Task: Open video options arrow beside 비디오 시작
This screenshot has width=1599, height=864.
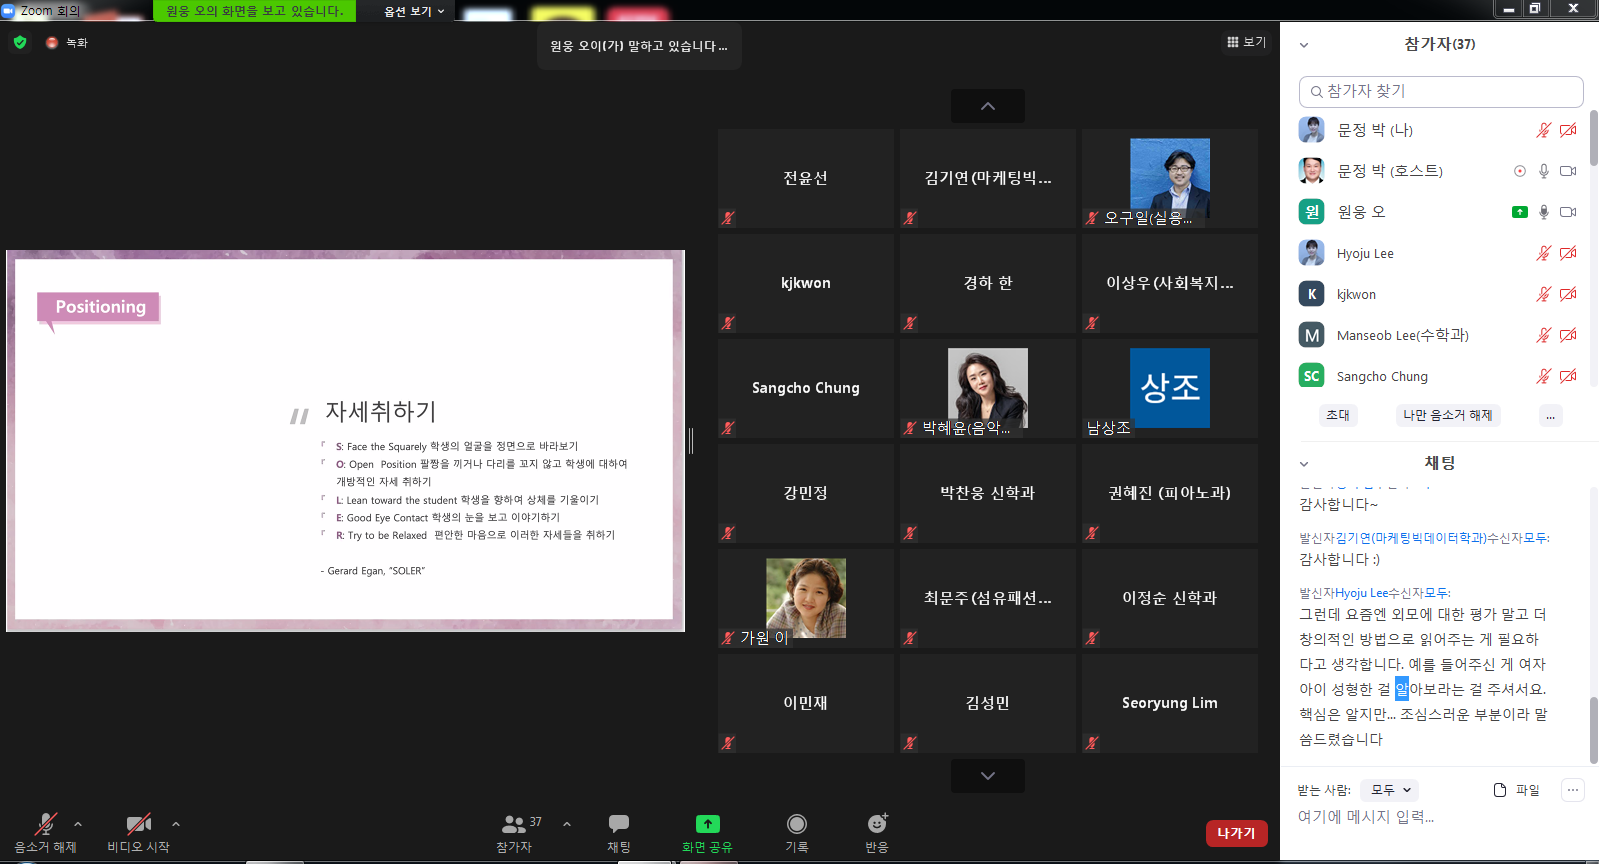Action: pyautogui.click(x=176, y=824)
